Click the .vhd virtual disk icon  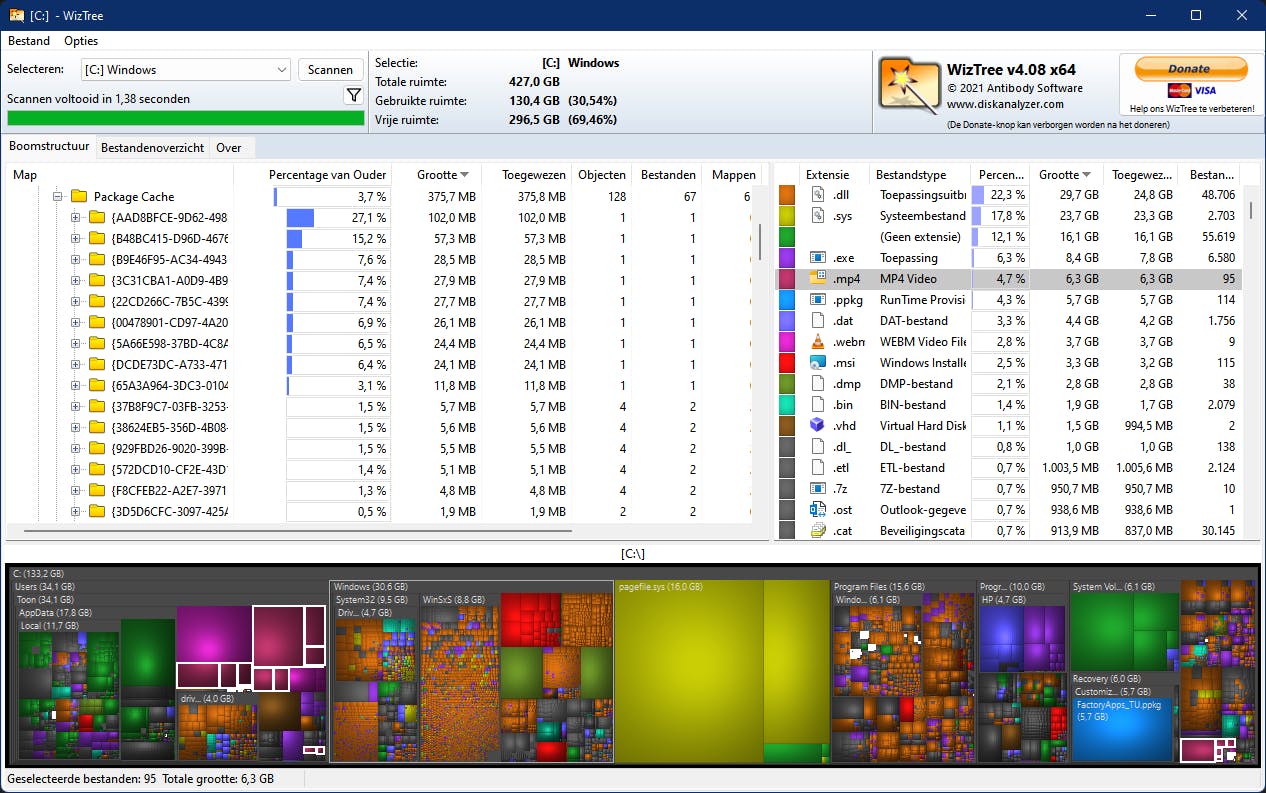817,426
